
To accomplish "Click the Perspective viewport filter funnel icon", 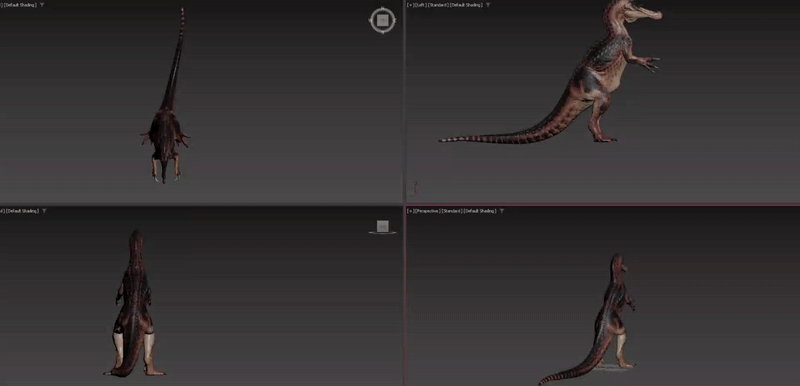I will coord(502,211).
